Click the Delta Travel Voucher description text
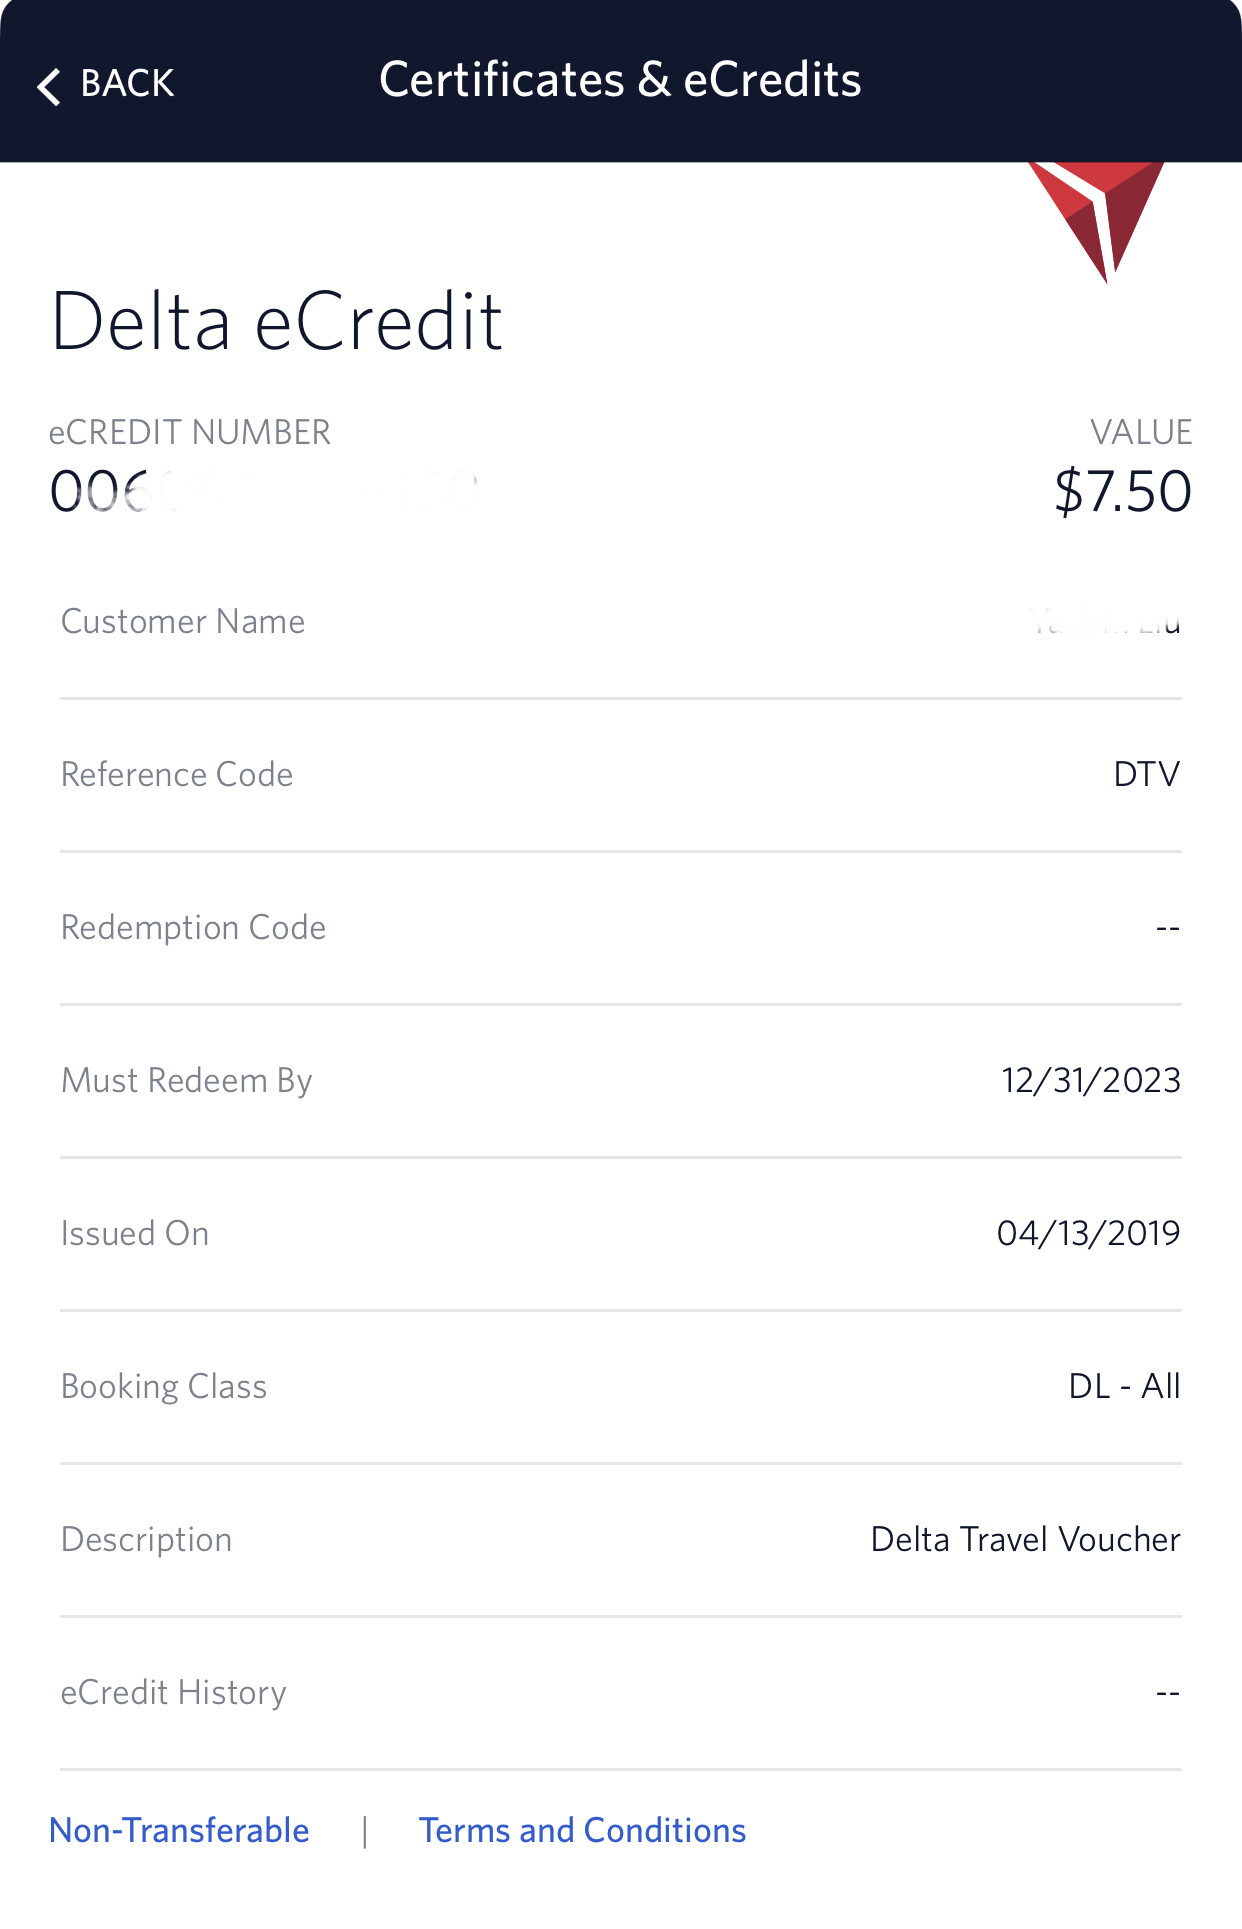The width and height of the screenshot is (1242, 1929). (x=1025, y=1540)
